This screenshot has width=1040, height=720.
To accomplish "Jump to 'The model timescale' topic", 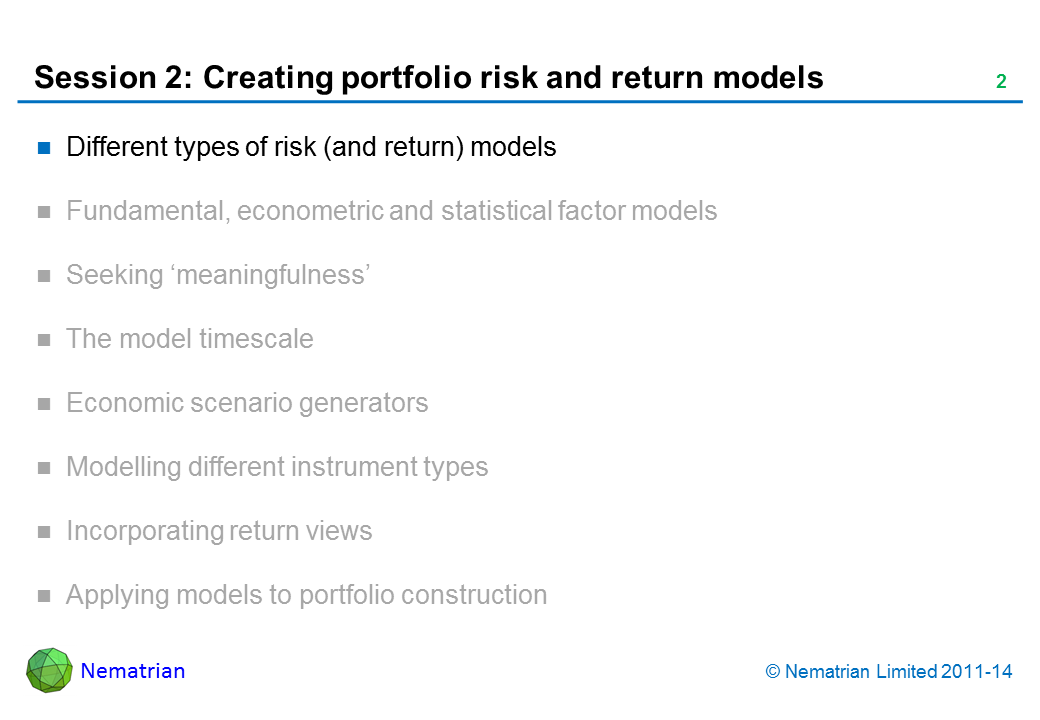I will [189, 339].
